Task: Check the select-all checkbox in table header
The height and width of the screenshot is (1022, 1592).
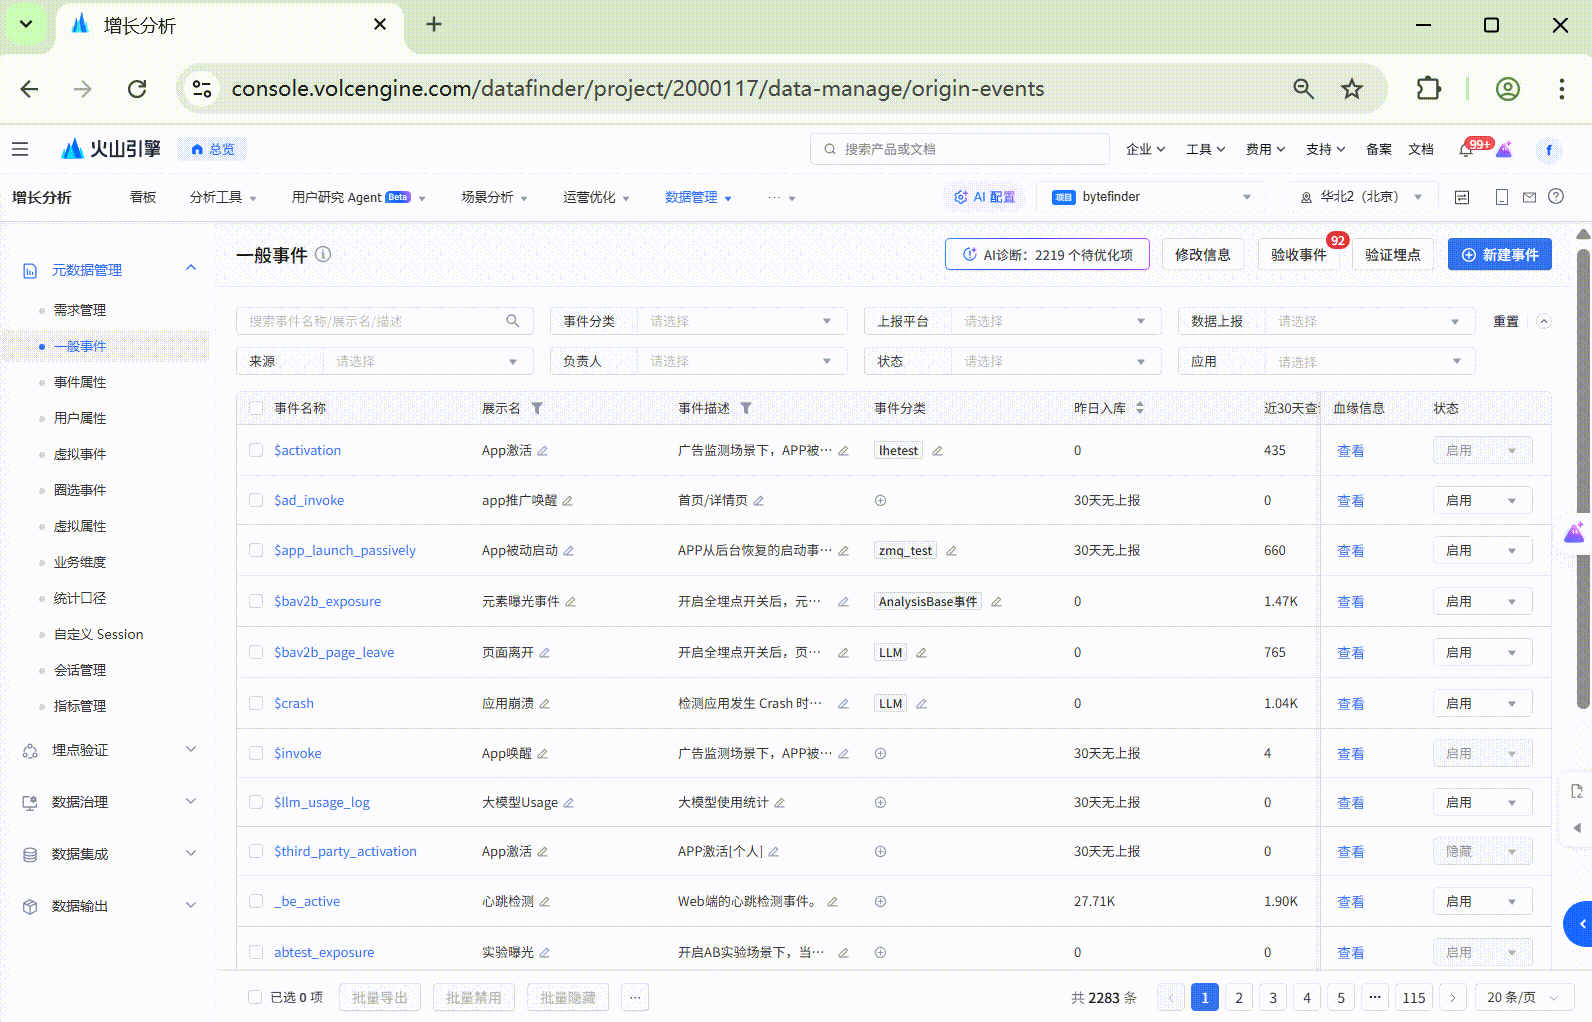Action: point(256,408)
